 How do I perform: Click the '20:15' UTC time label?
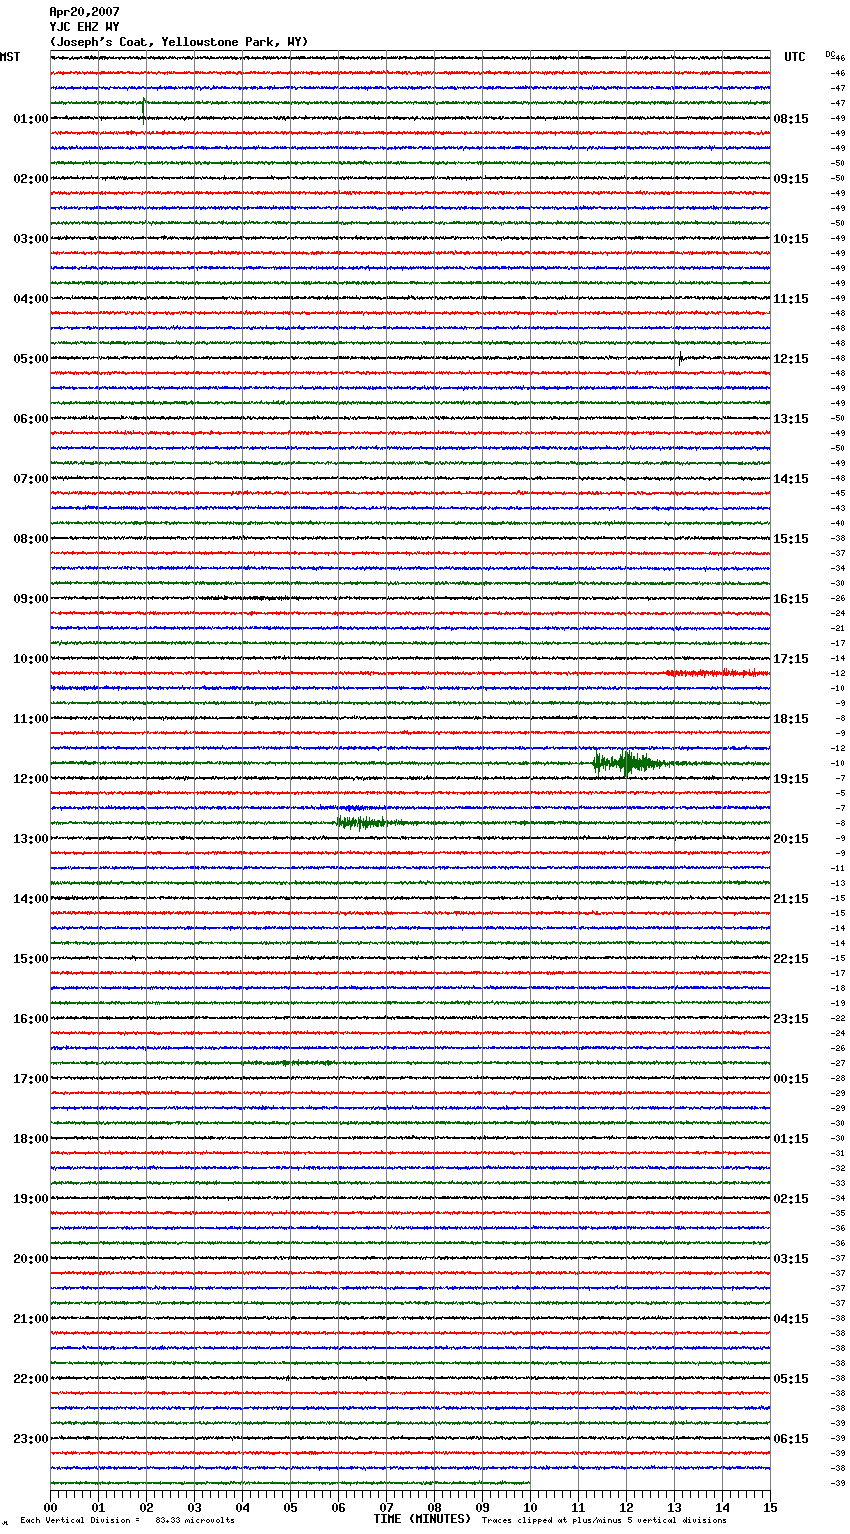791,839
